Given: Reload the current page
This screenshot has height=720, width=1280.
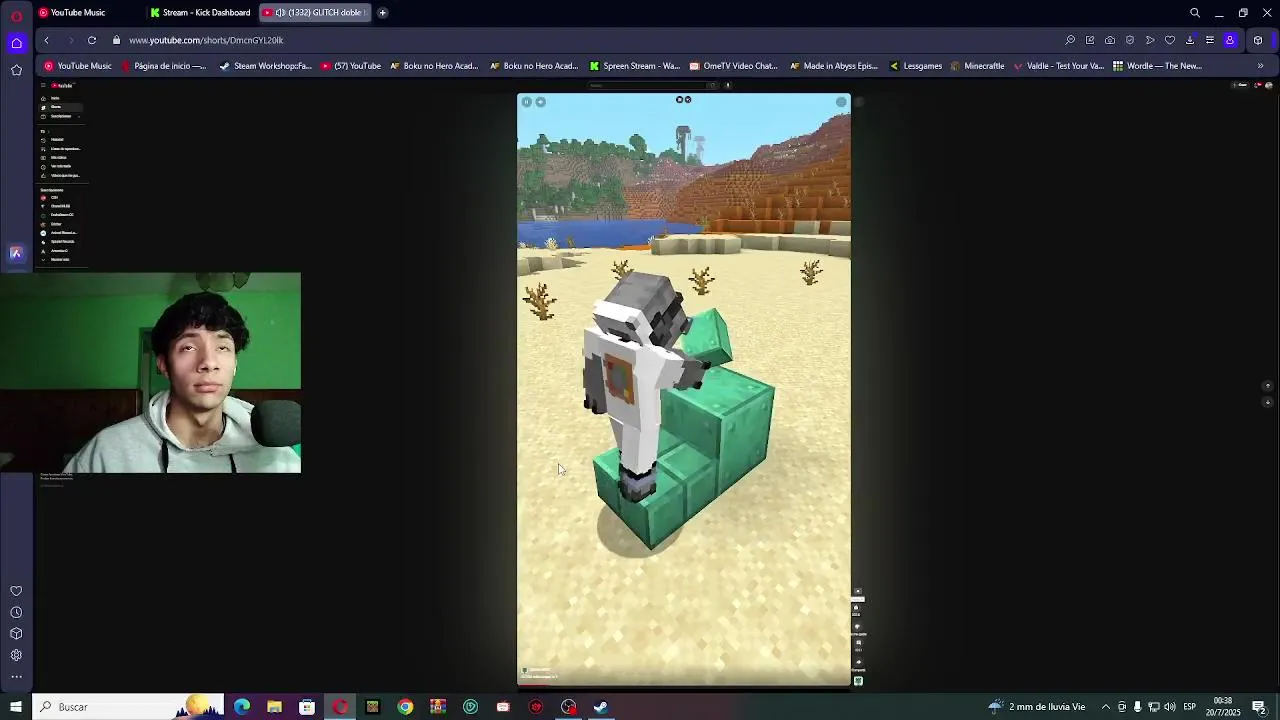Looking at the screenshot, I should [x=92, y=40].
